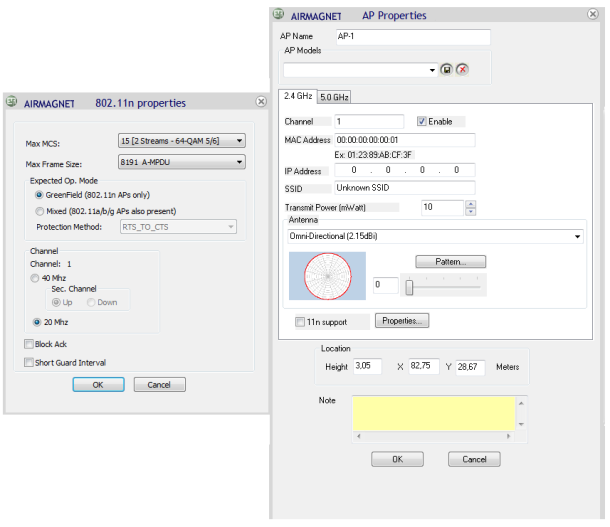This screenshot has height=527, width=610.
Task: Switch to the 2.4 GHz tab
Action: pos(298,96)
